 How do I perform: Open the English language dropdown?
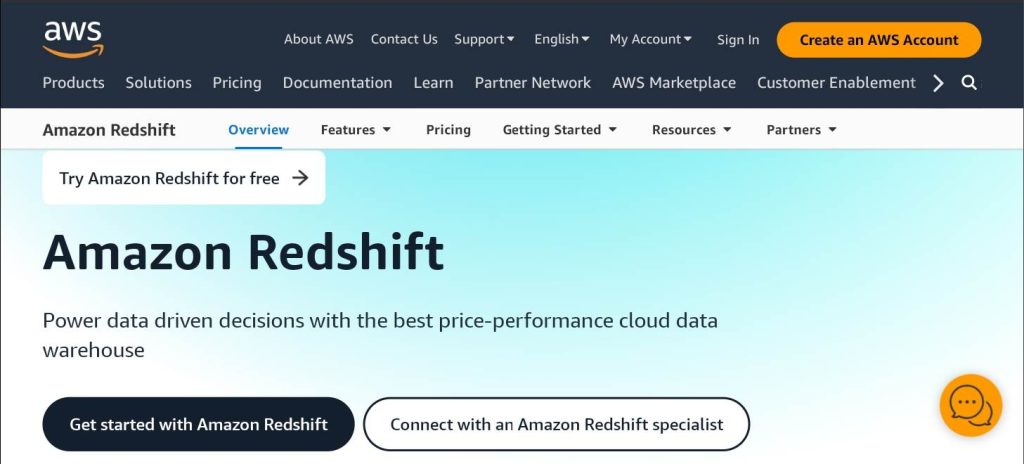click(561, 40)
